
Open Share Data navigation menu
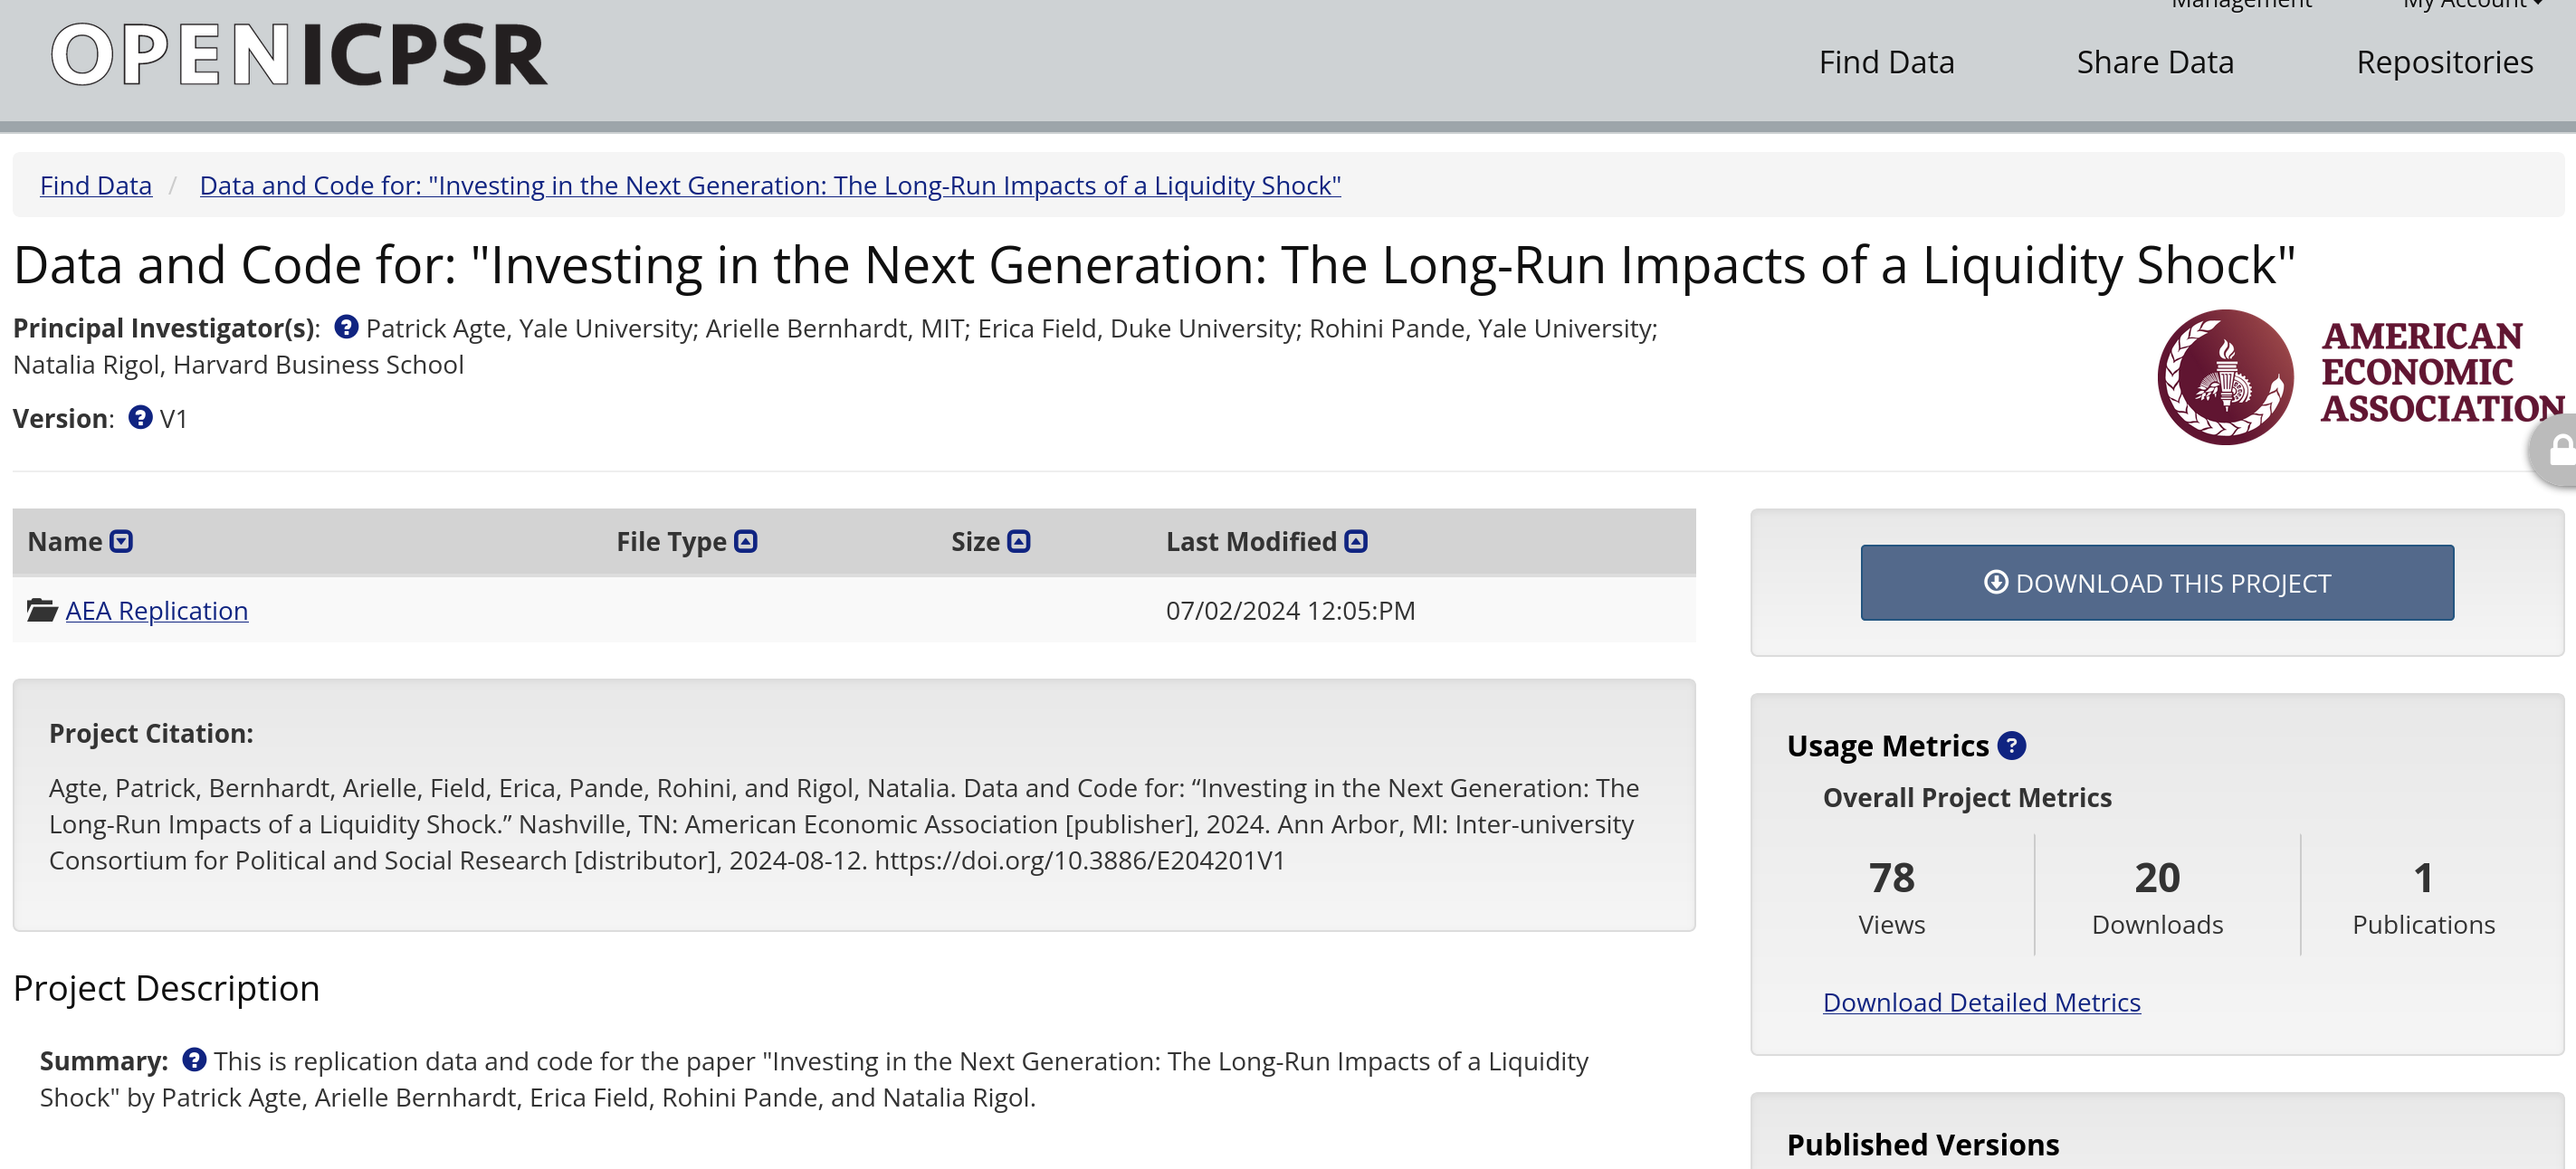point(2155,62)
